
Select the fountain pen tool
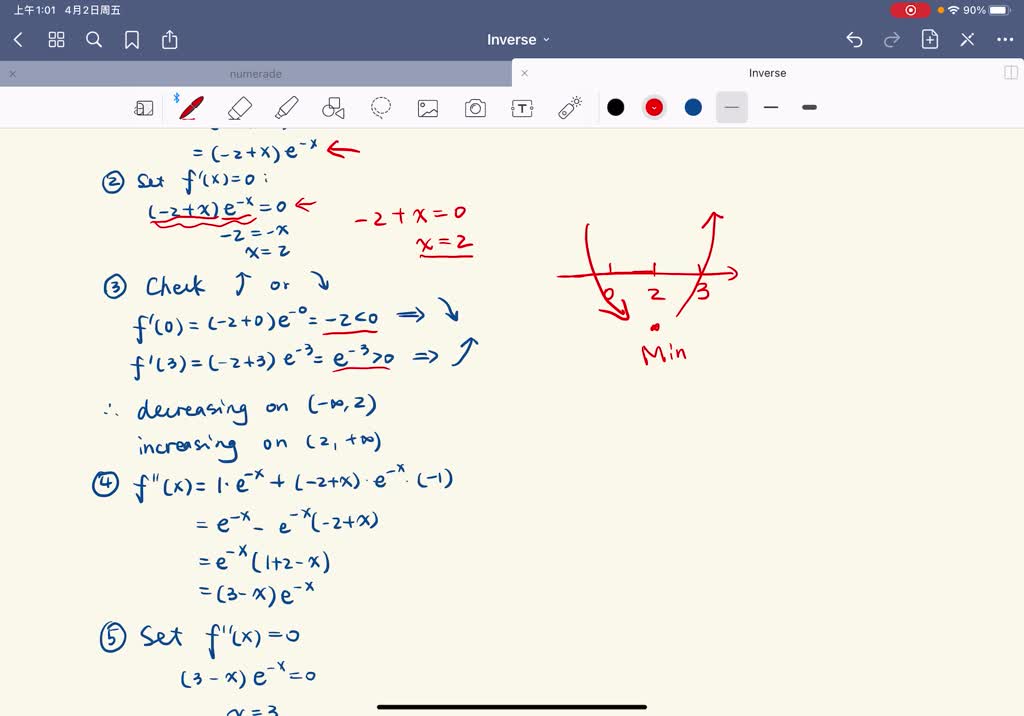click(x=191, y=107)
